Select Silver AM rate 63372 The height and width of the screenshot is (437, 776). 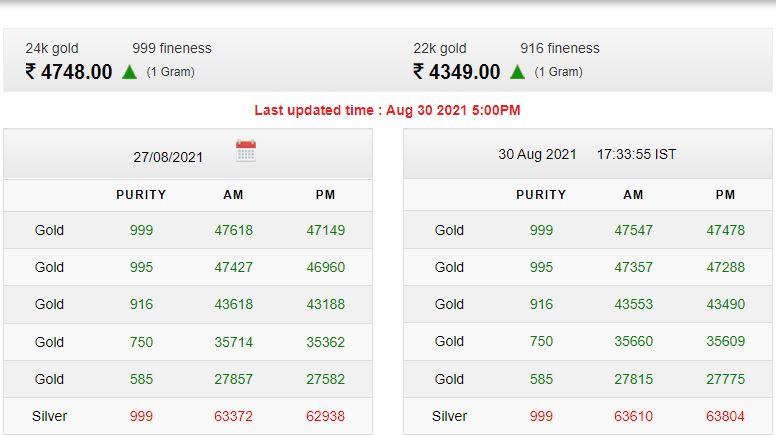pos(233,416)
